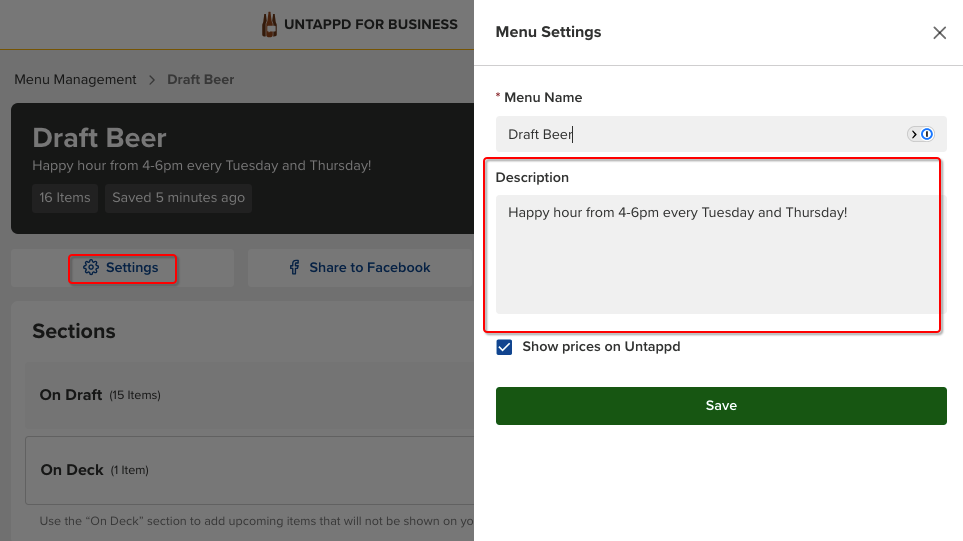Focus the Description text area

point(717,255)
